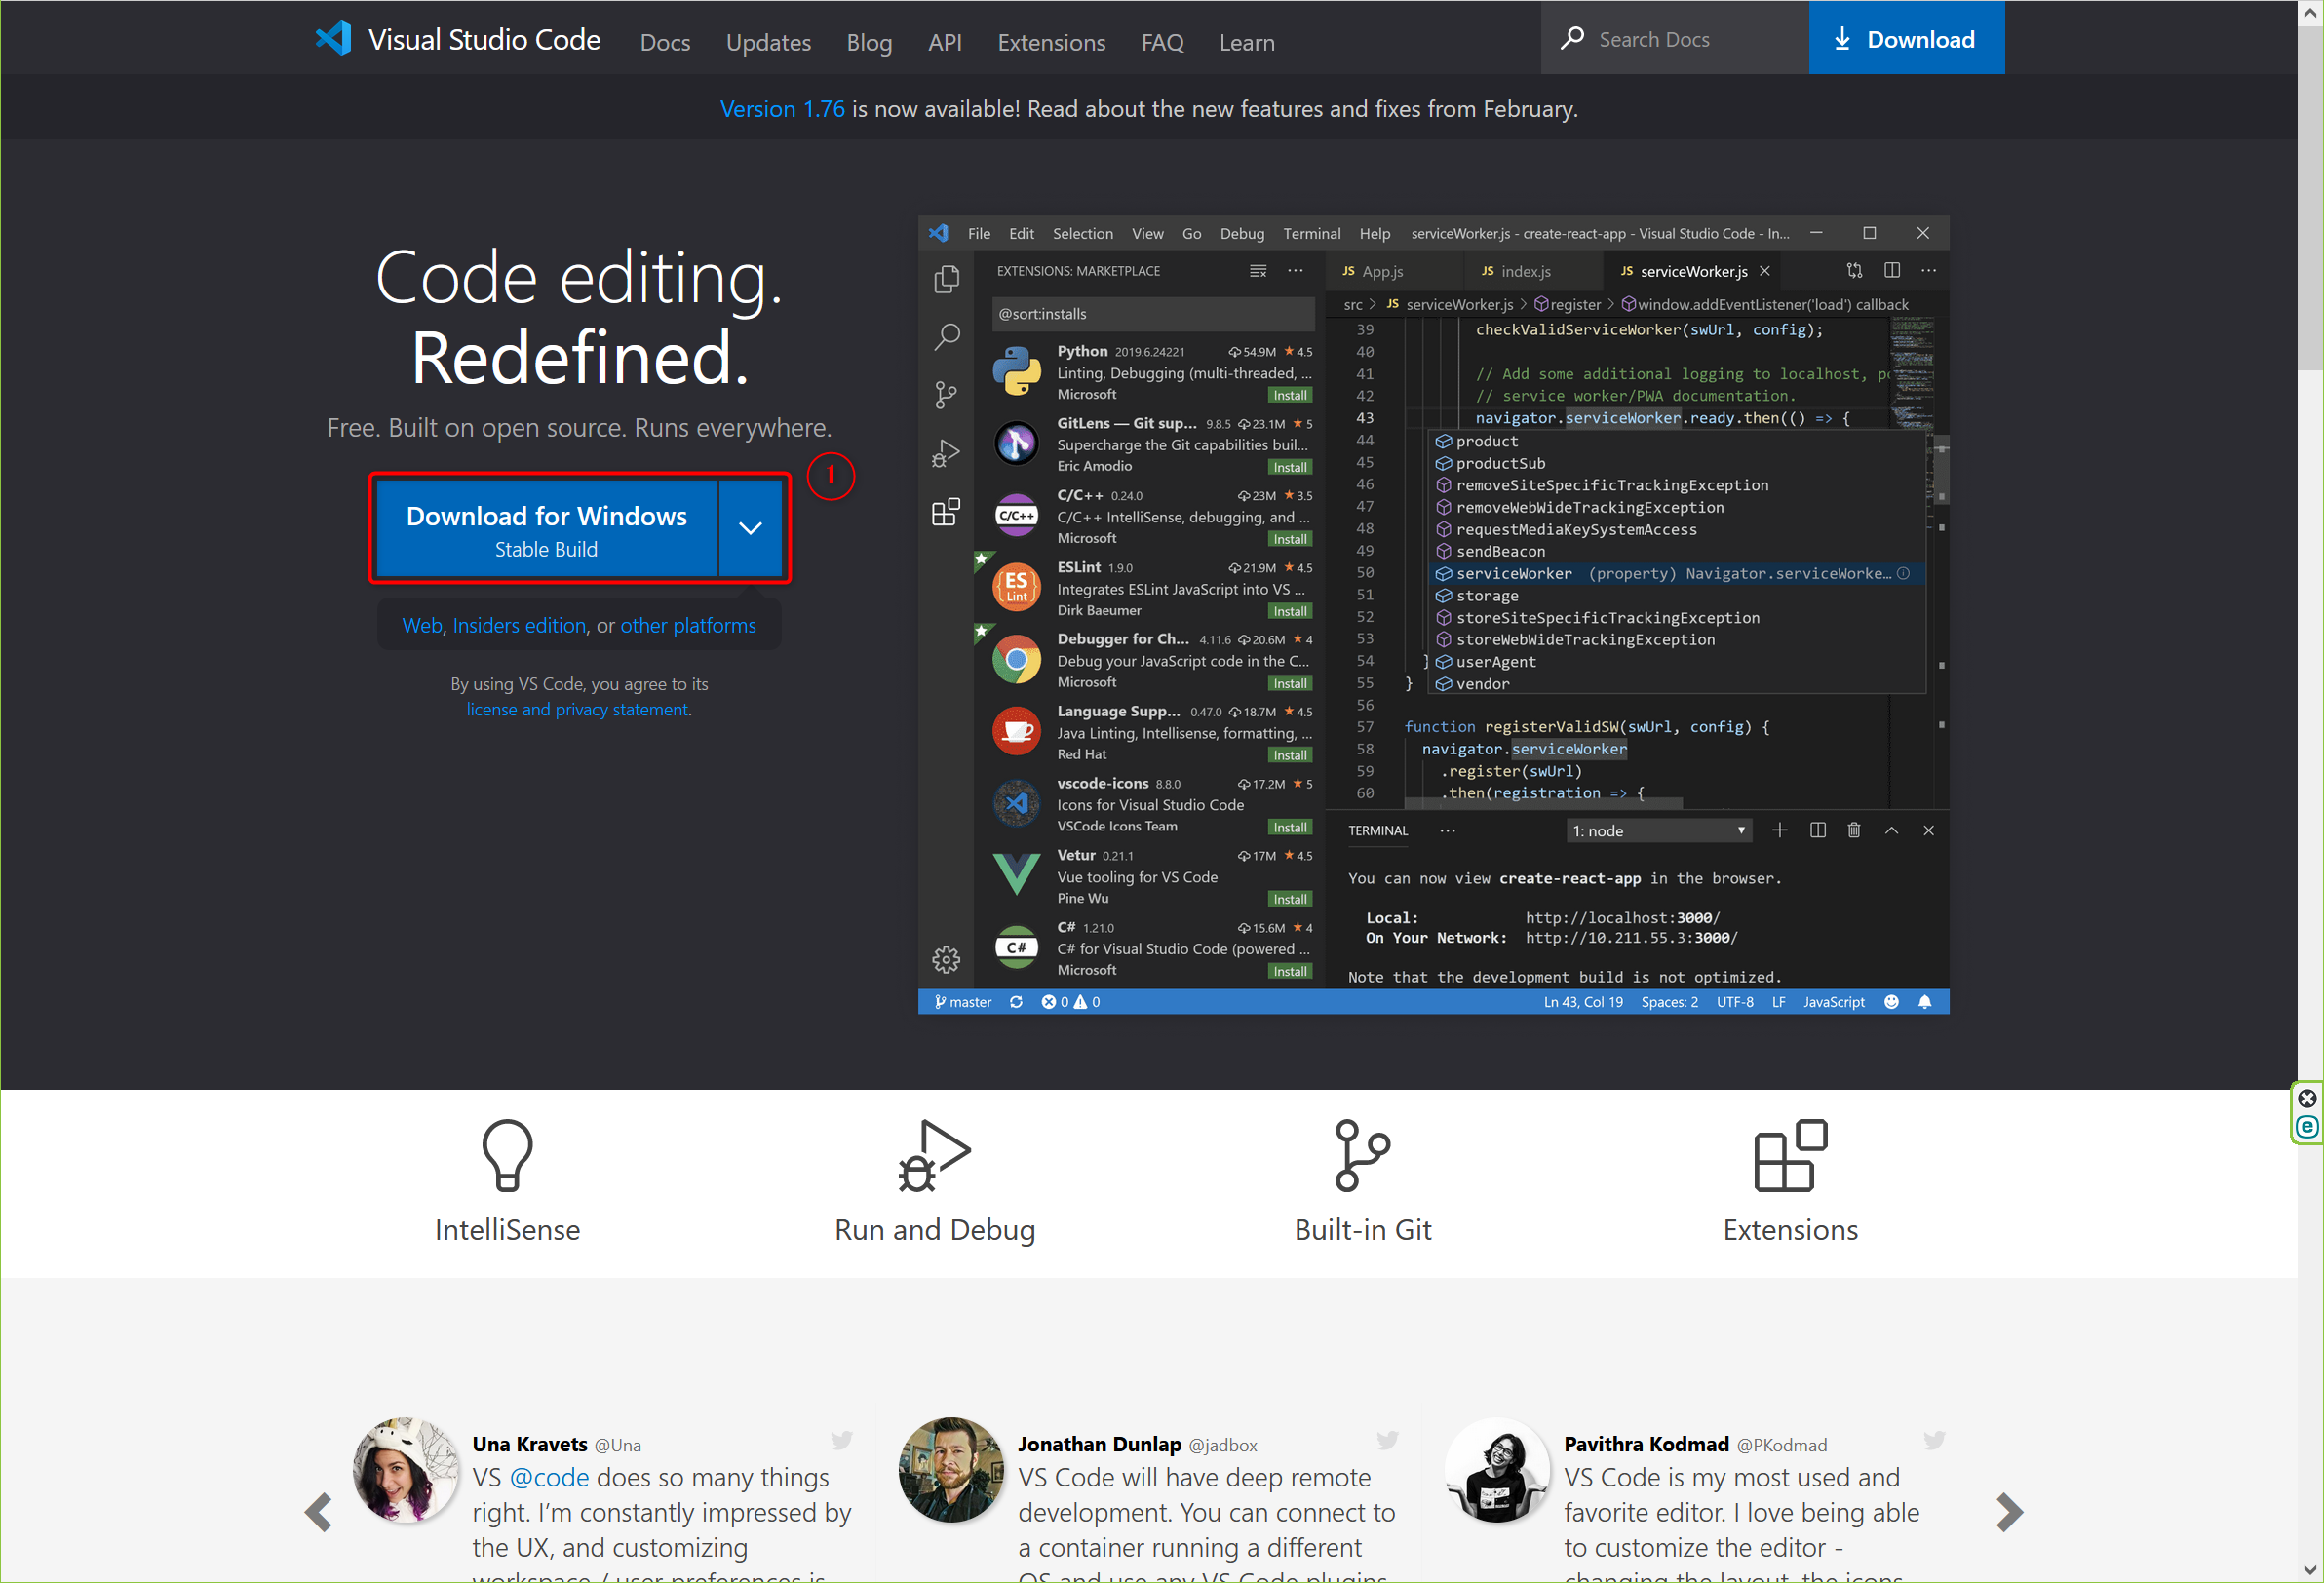The image size is (2324, 1583).
Task: Show next testimonial with right arrow
Action: pos(2008,1512)
